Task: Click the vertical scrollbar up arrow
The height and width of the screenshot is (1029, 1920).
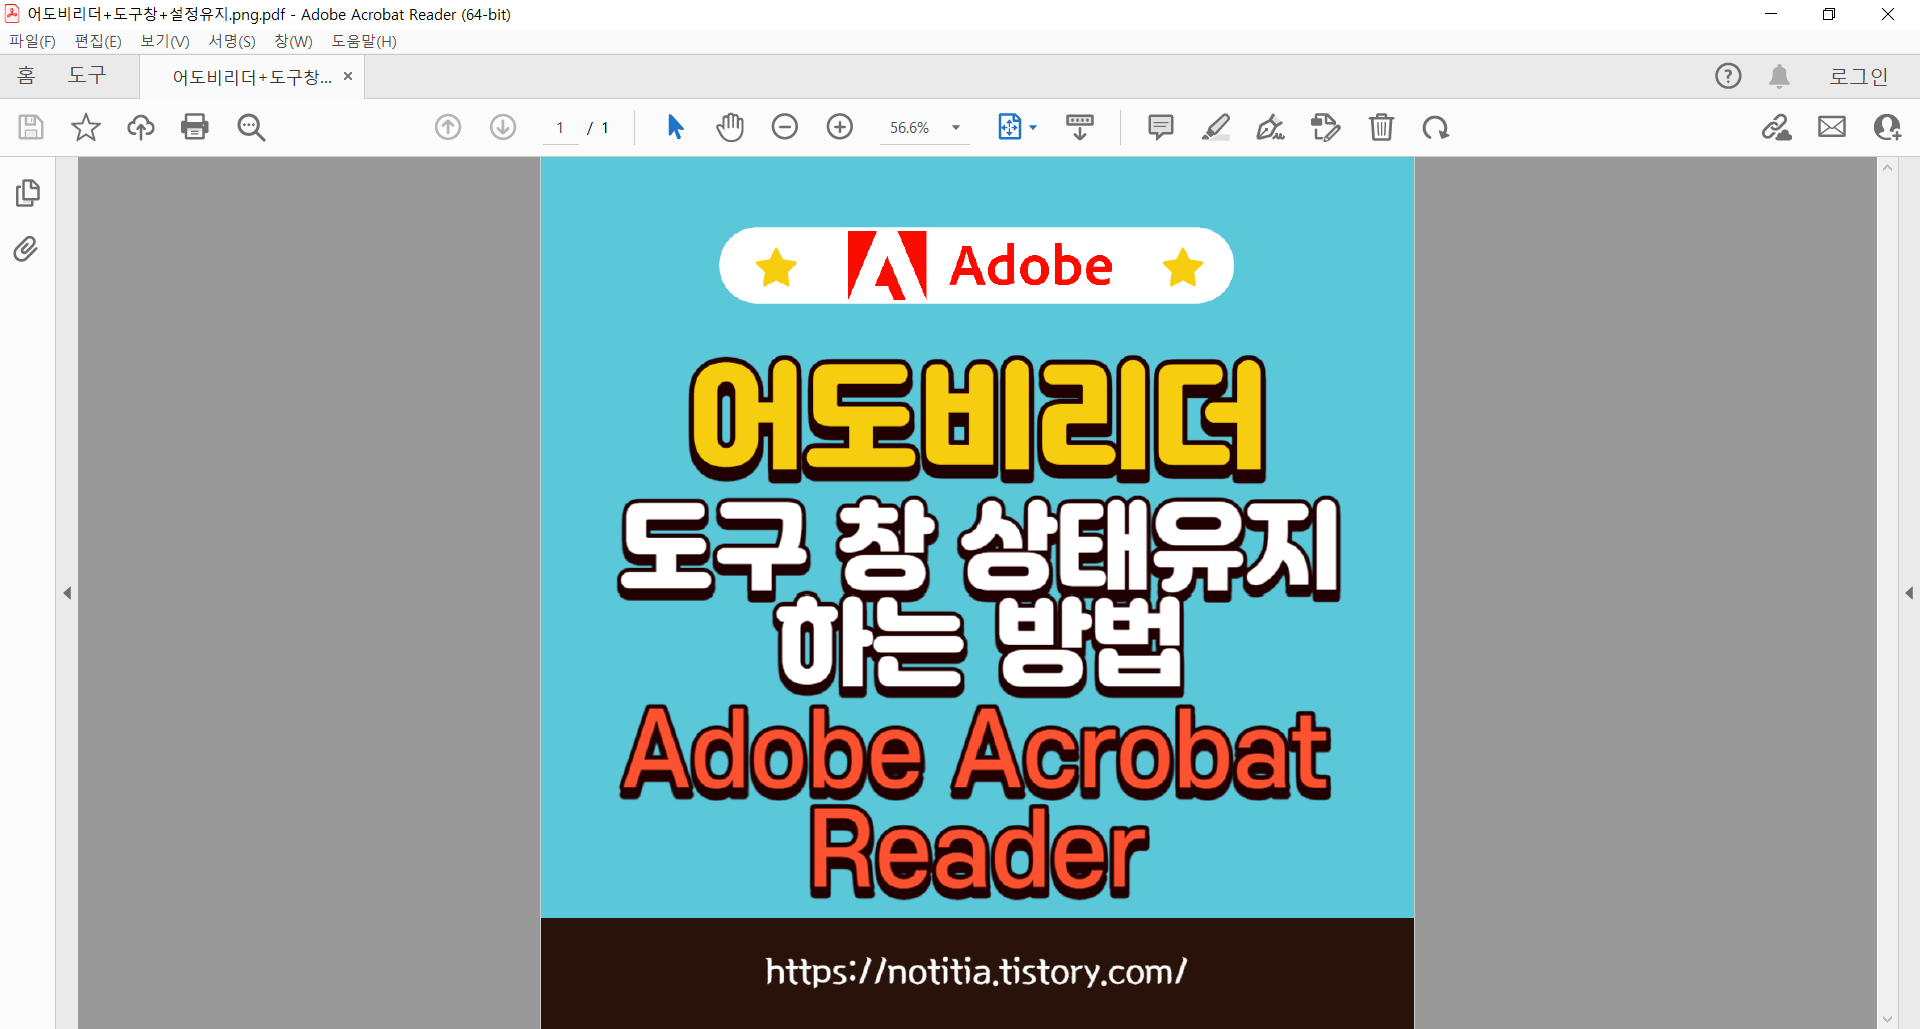Action: pyautogui.click(x=1887, y=168)
